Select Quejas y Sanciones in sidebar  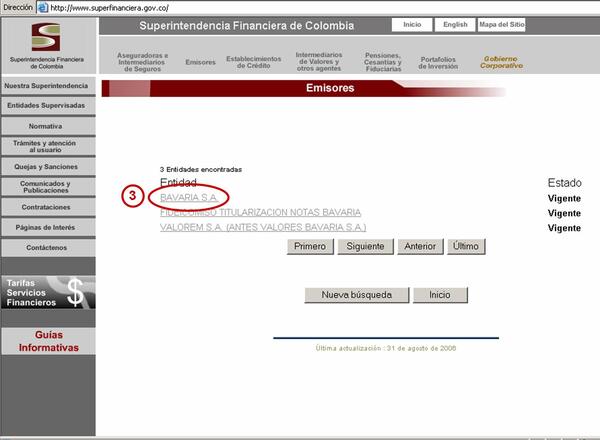48,166
